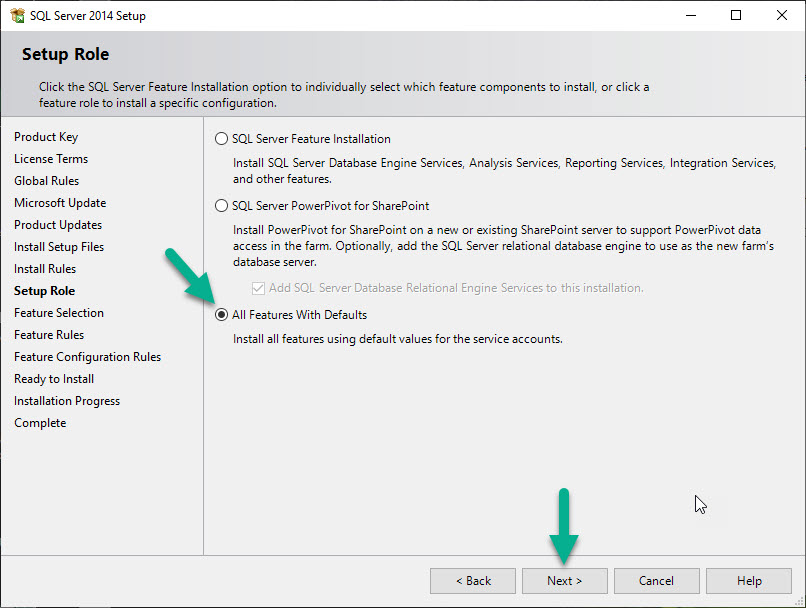Minimize the SQL Server 2014 Setup window

(691, 15)
